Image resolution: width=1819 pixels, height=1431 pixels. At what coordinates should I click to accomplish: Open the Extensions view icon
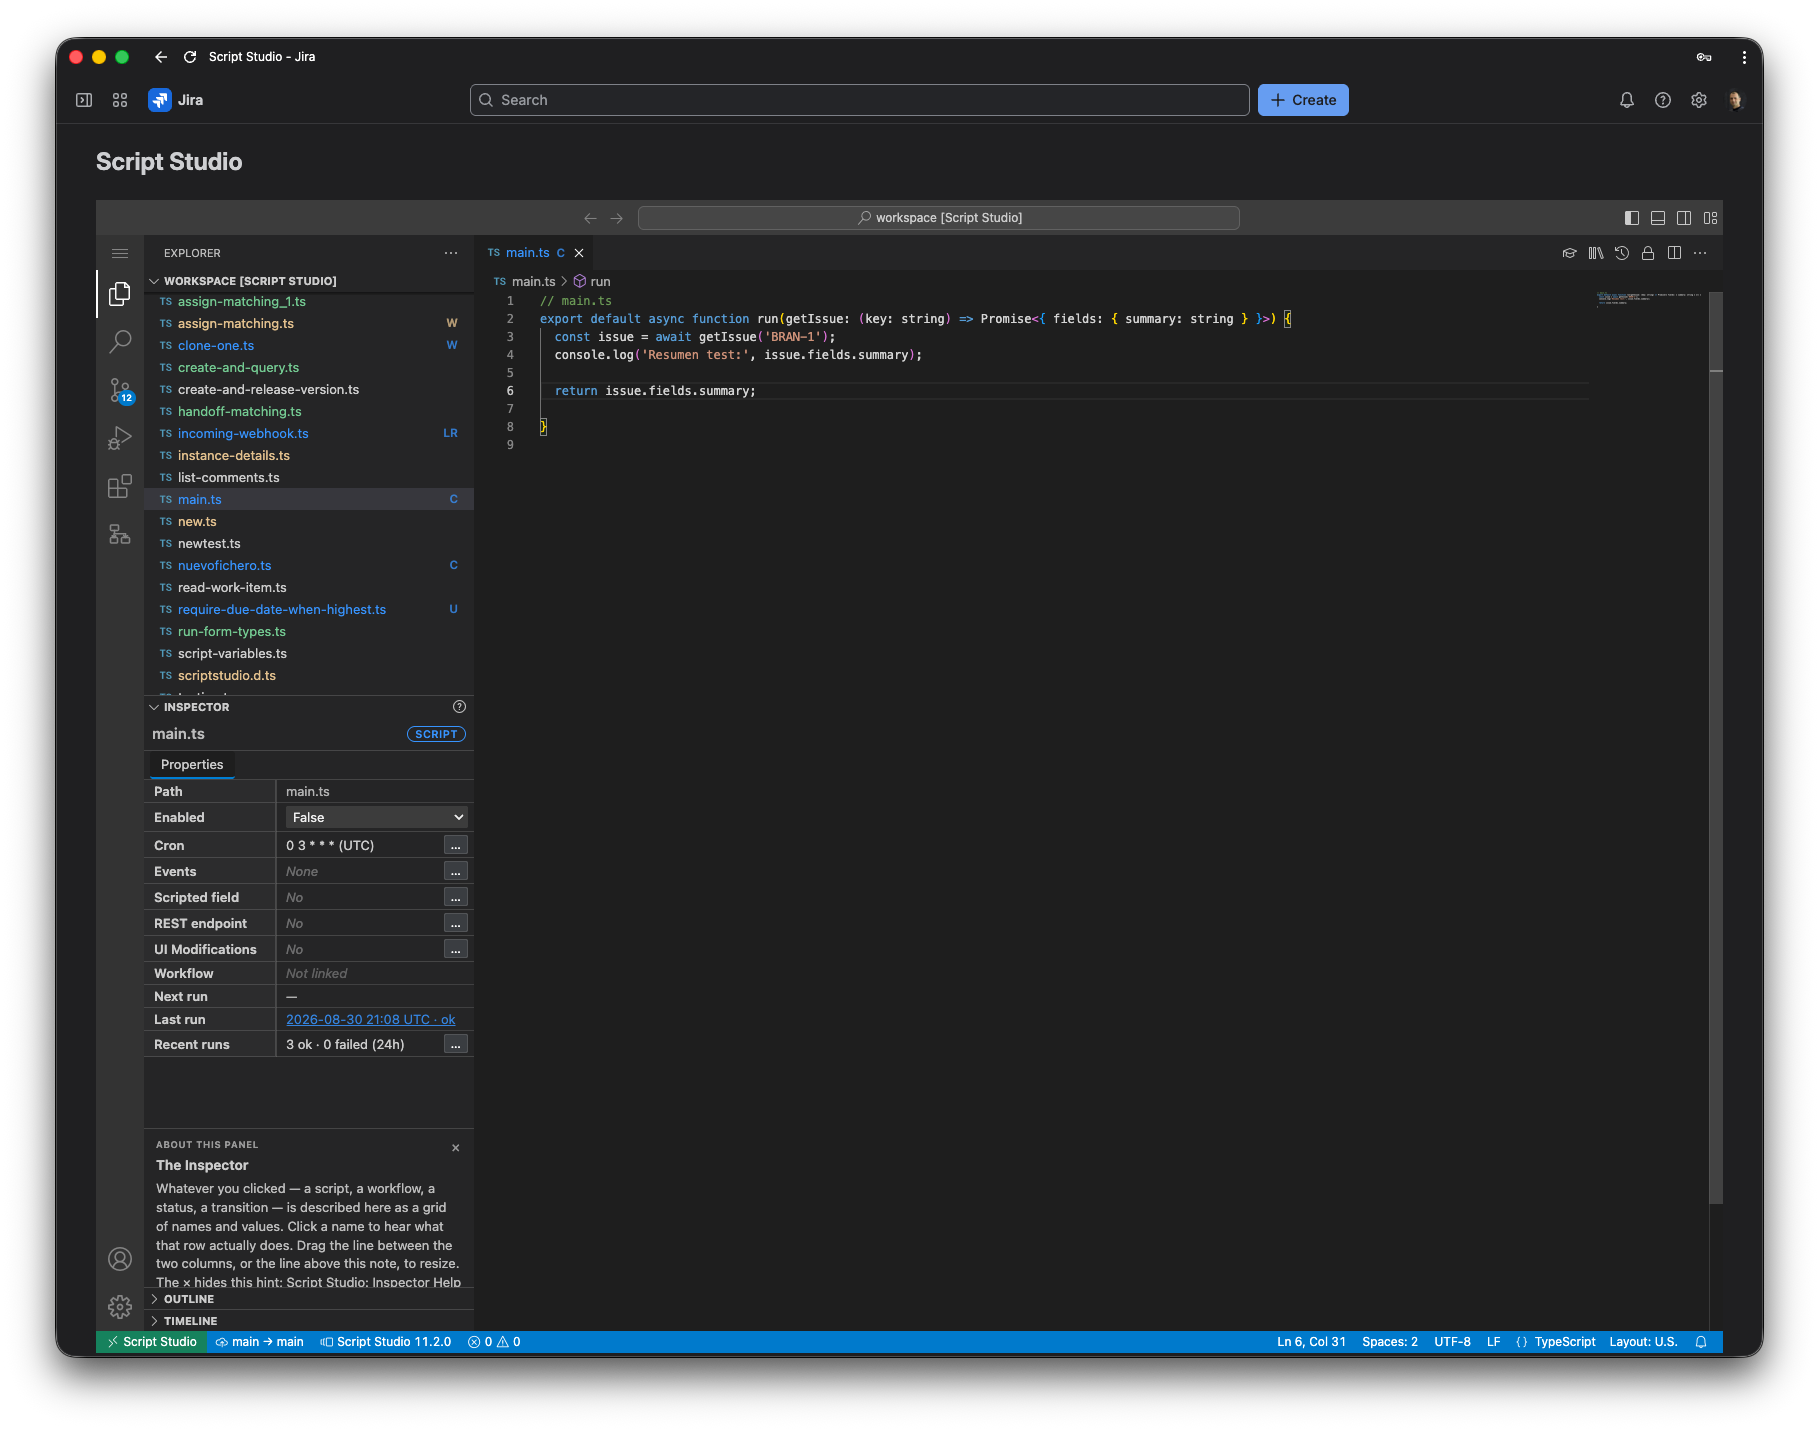(120, 486)
